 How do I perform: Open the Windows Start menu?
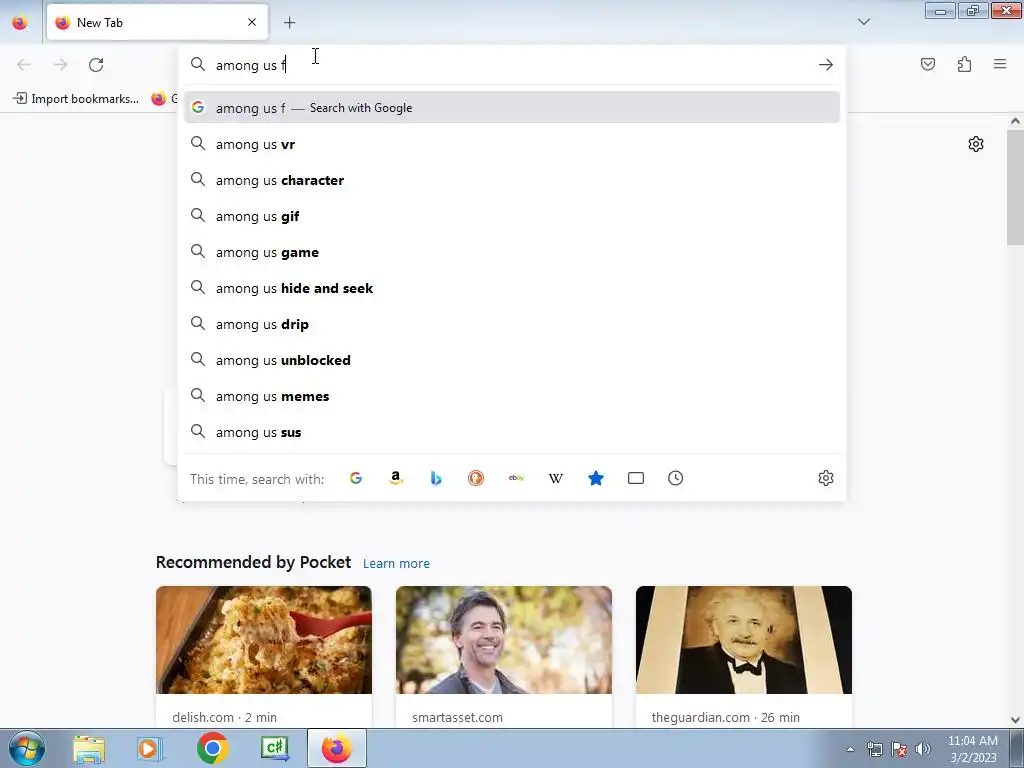(27, 748)
